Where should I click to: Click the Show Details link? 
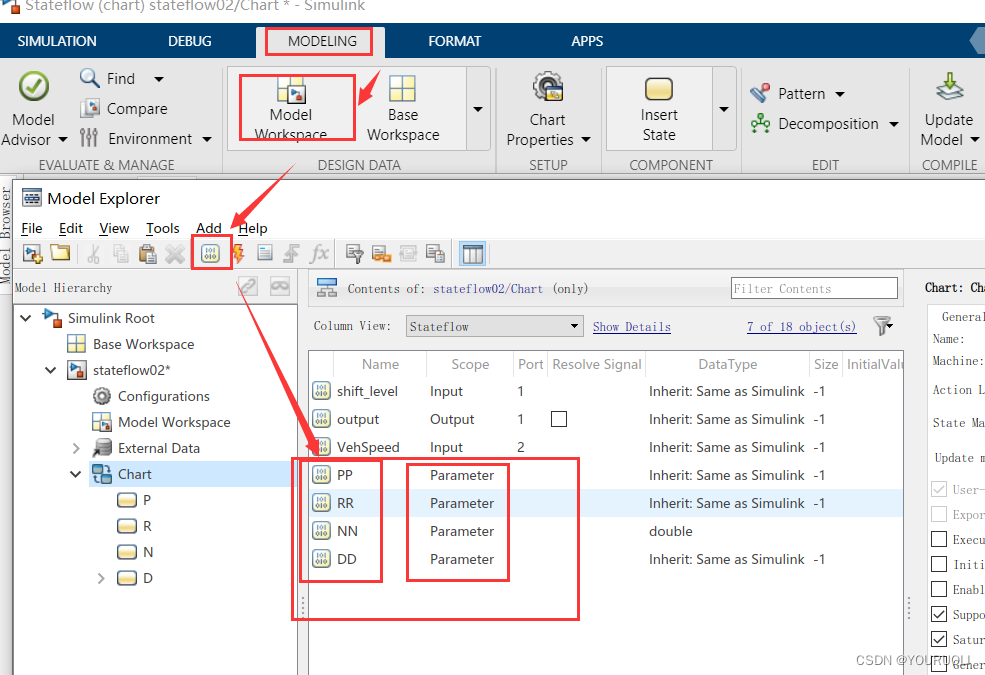631,326
